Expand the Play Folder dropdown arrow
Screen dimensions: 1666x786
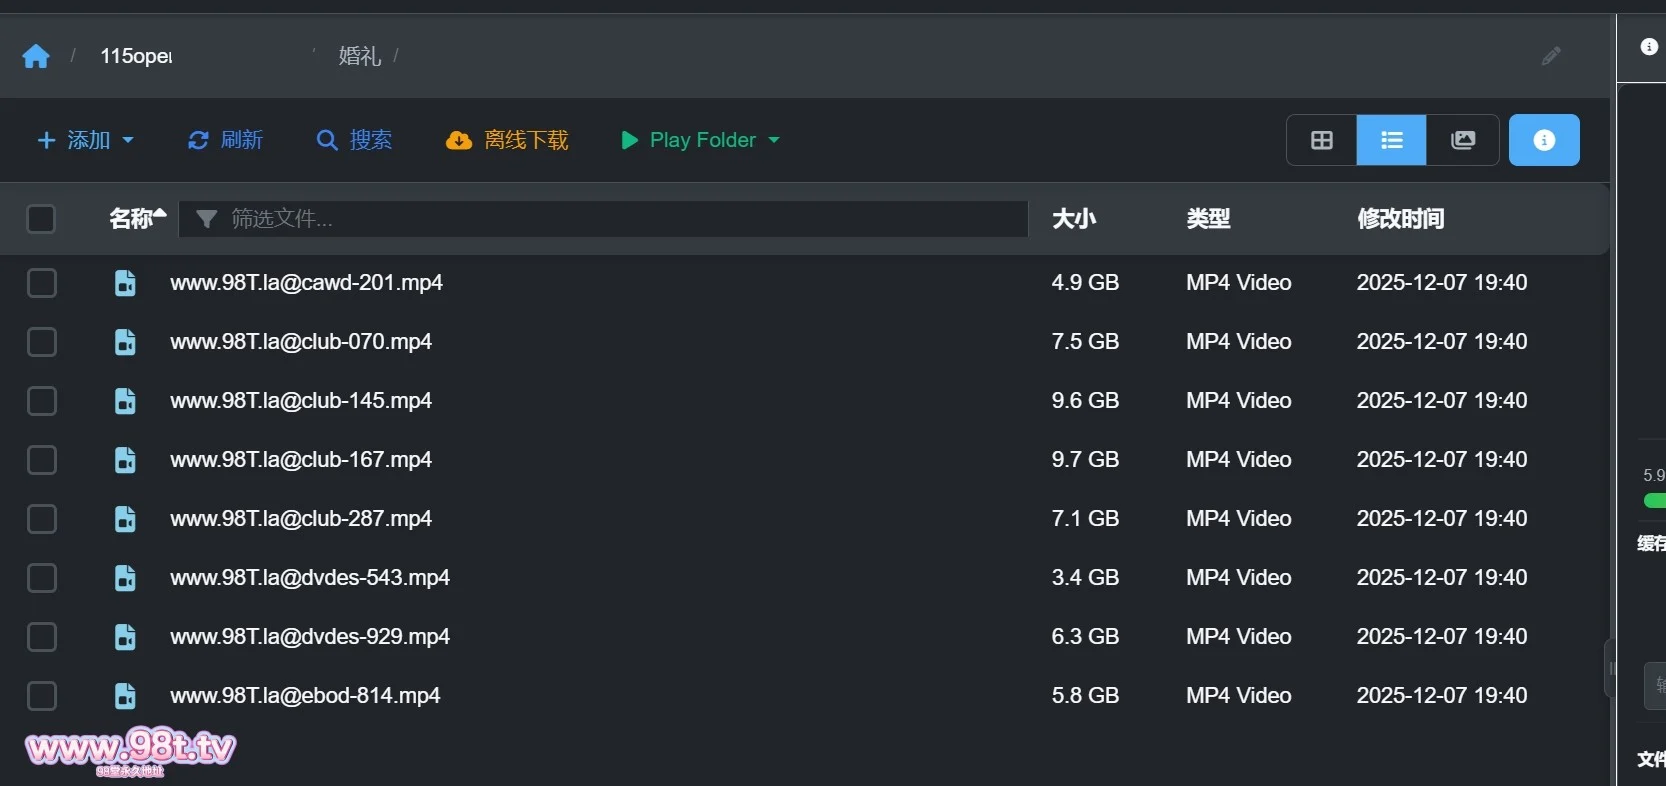click(x=774, y=140)
